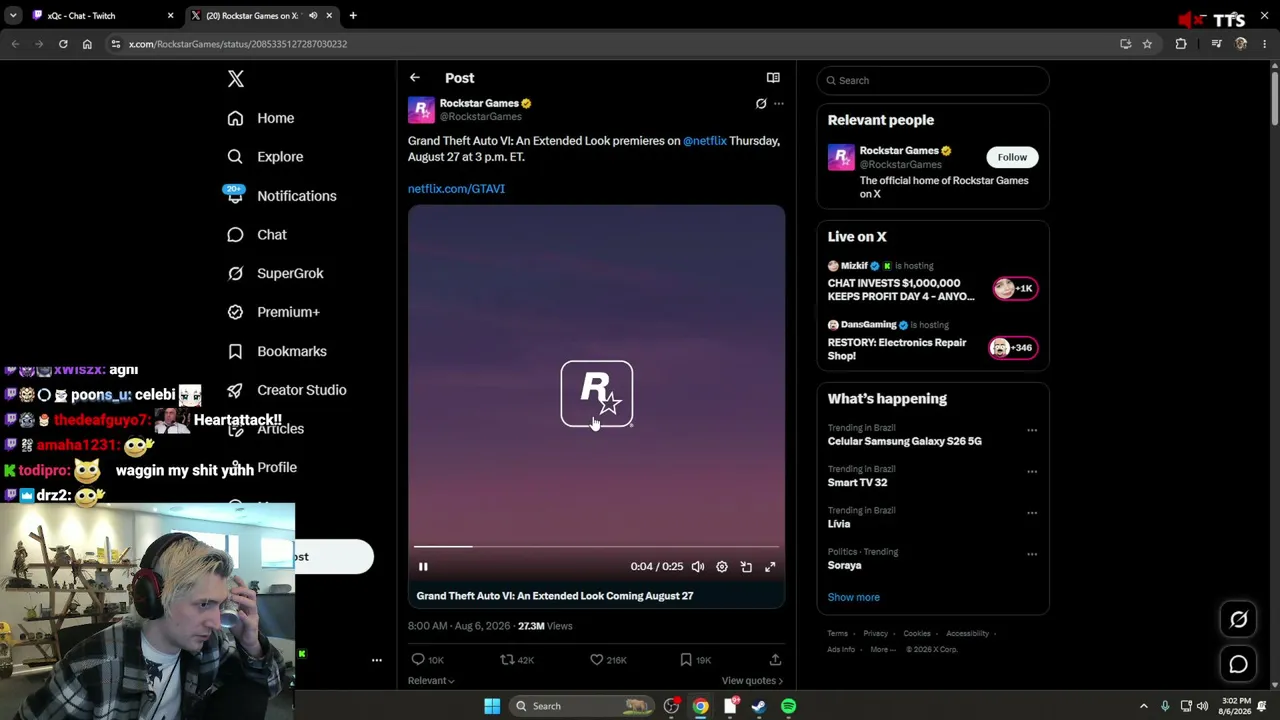Open more options for Livia trend
This screenshot has width=1280, height=720.
click(1032, 513)
